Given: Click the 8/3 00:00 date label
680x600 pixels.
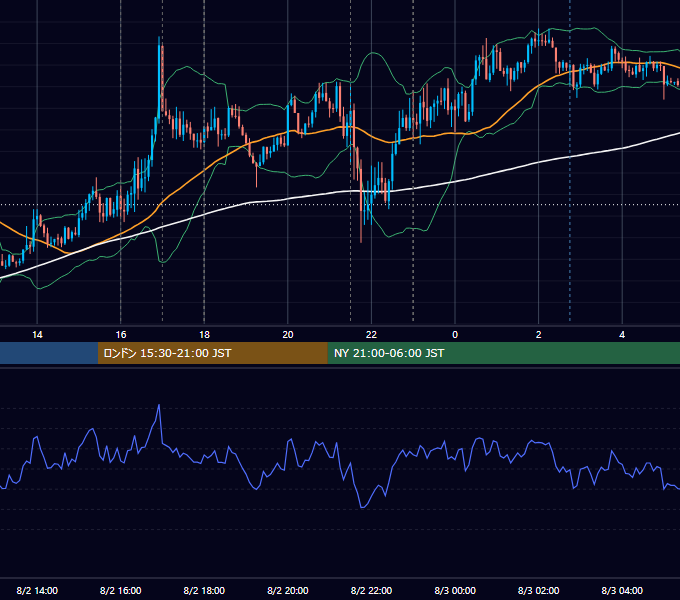Looking at the screenshot, I should pyautogui.click(x=455, y=590).
